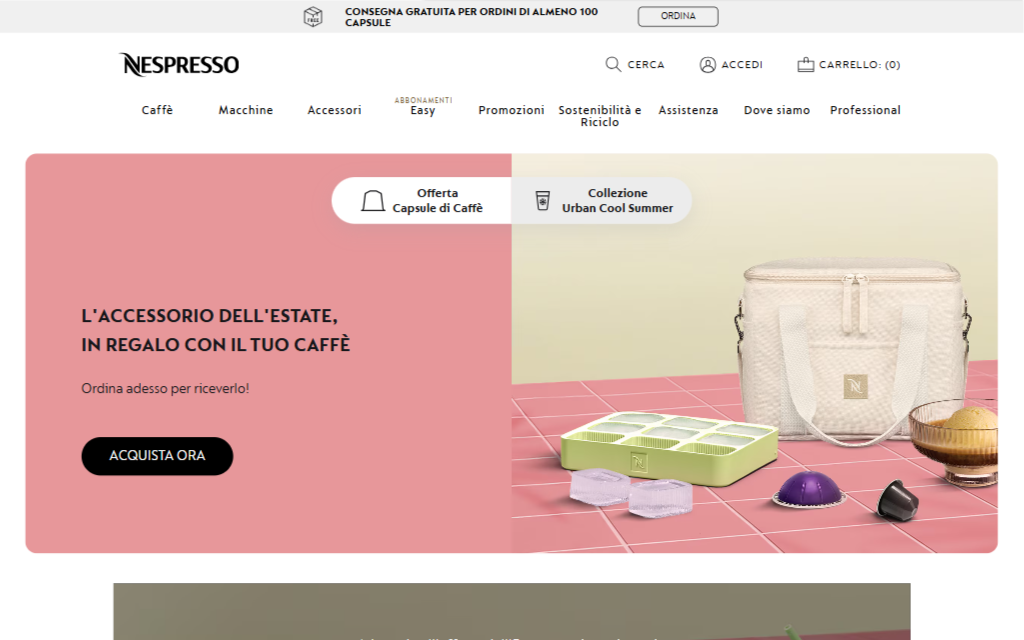Switch to Collezione Urban Cool Summer tab

pyautogui.click(x=601, y=200)
